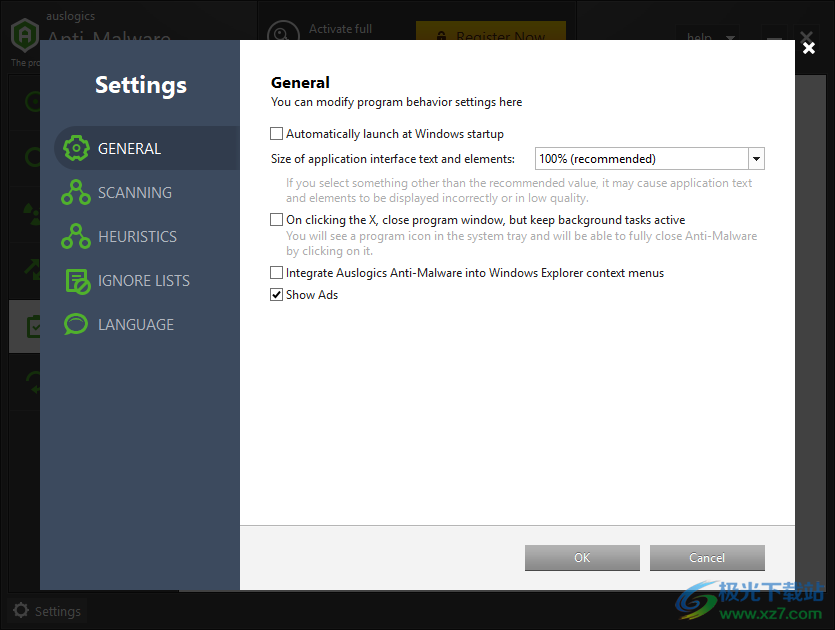The width and height of the screenshot is (835, 630).
Task: Open the help dropdown in title bar
Action: (708, 37)
